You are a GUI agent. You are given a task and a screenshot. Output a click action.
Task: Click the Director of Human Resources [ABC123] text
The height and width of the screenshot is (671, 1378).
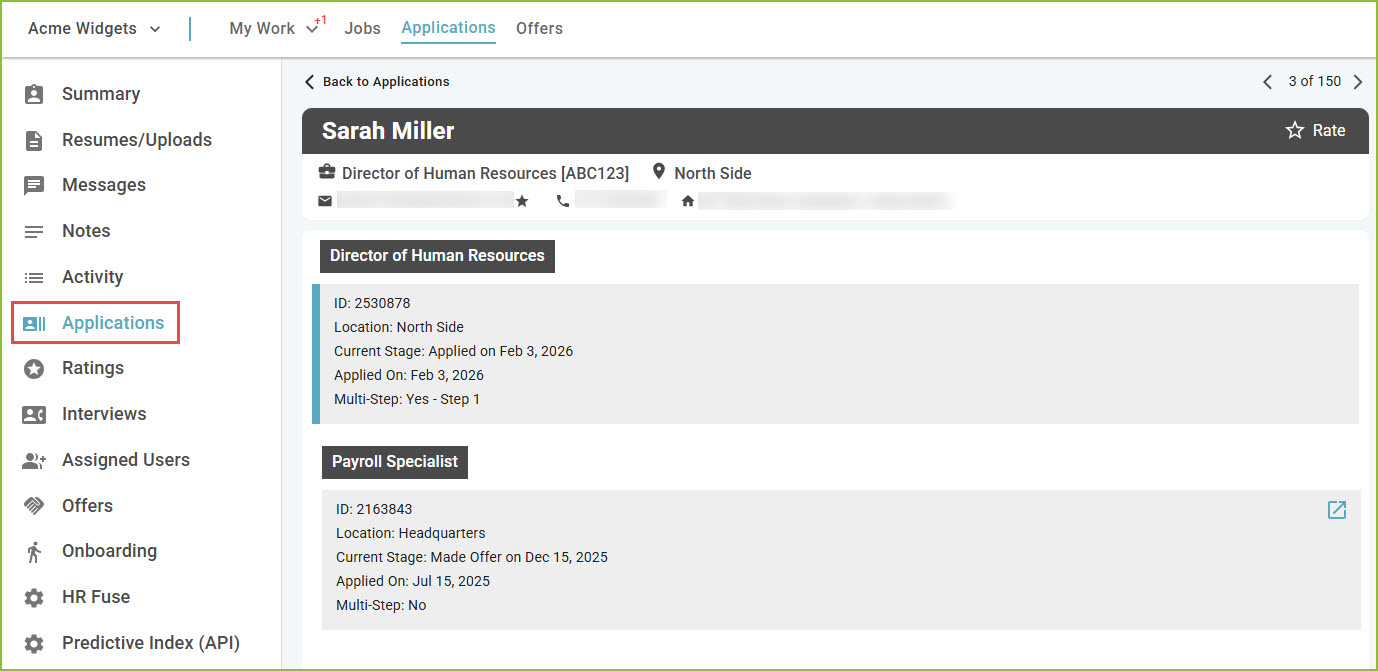485,173
